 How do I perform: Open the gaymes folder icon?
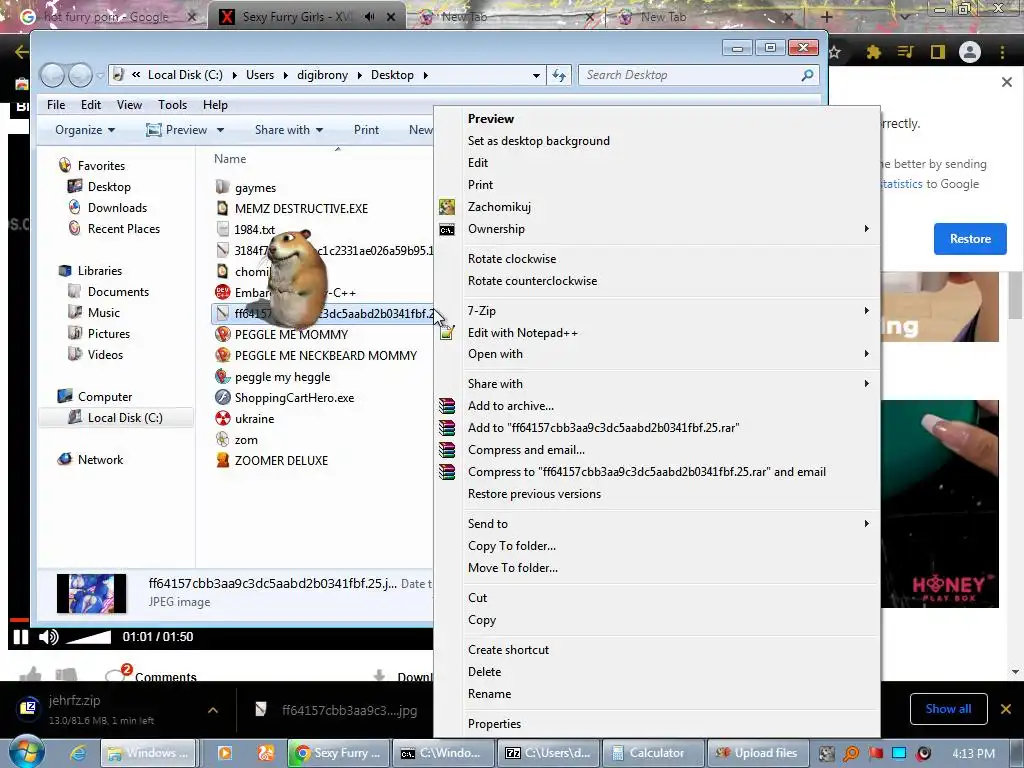[223, 187]
